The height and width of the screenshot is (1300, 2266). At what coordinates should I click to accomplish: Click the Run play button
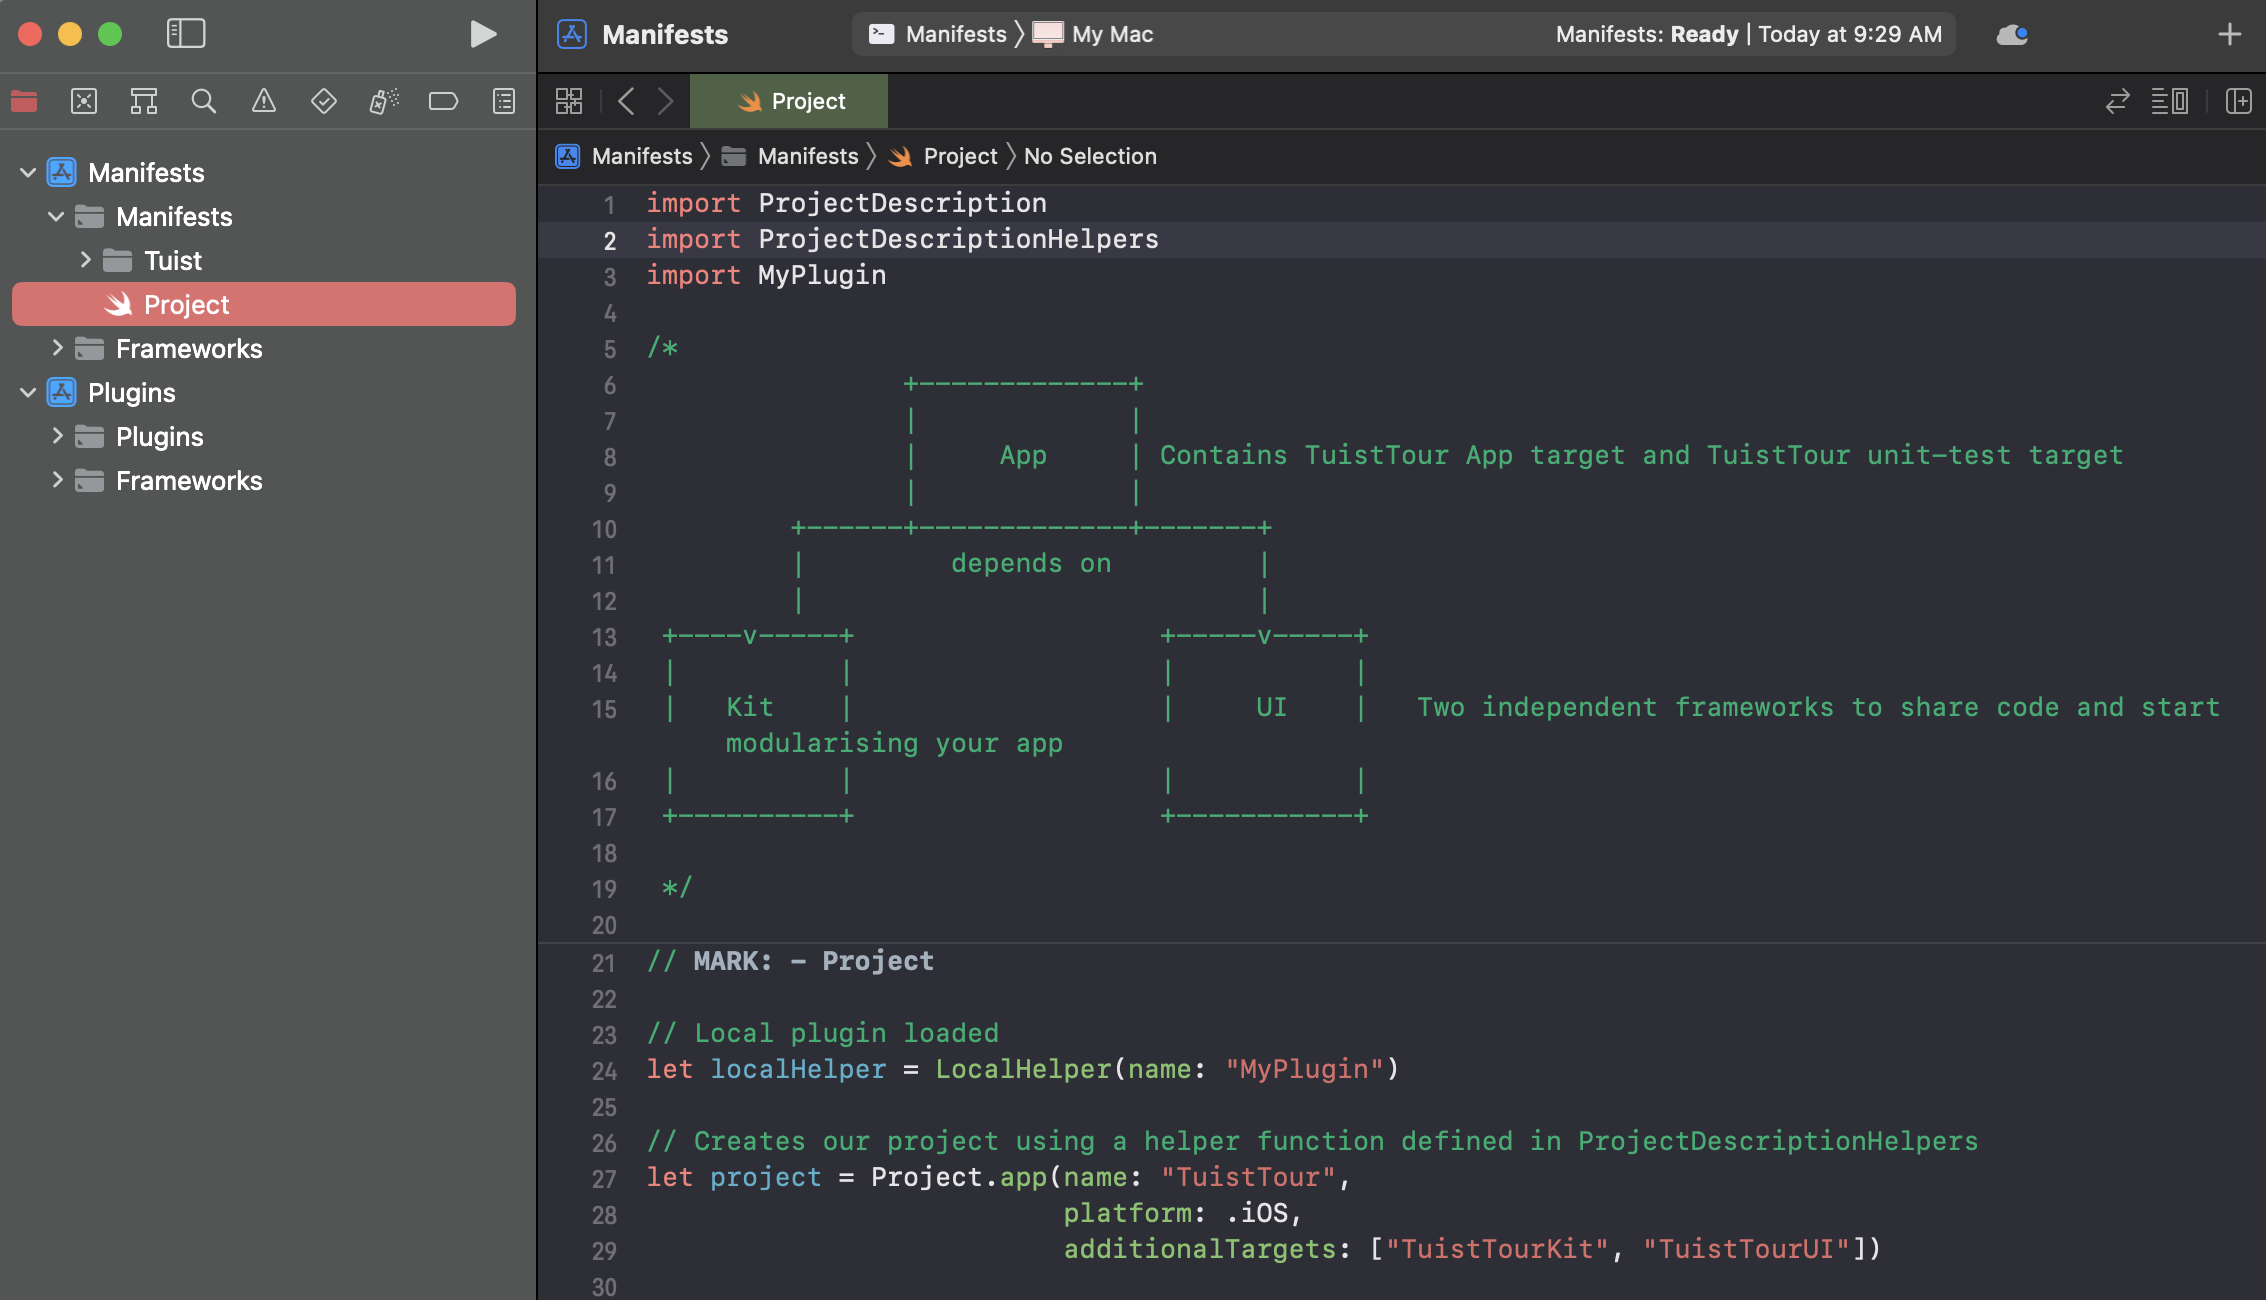483,34
